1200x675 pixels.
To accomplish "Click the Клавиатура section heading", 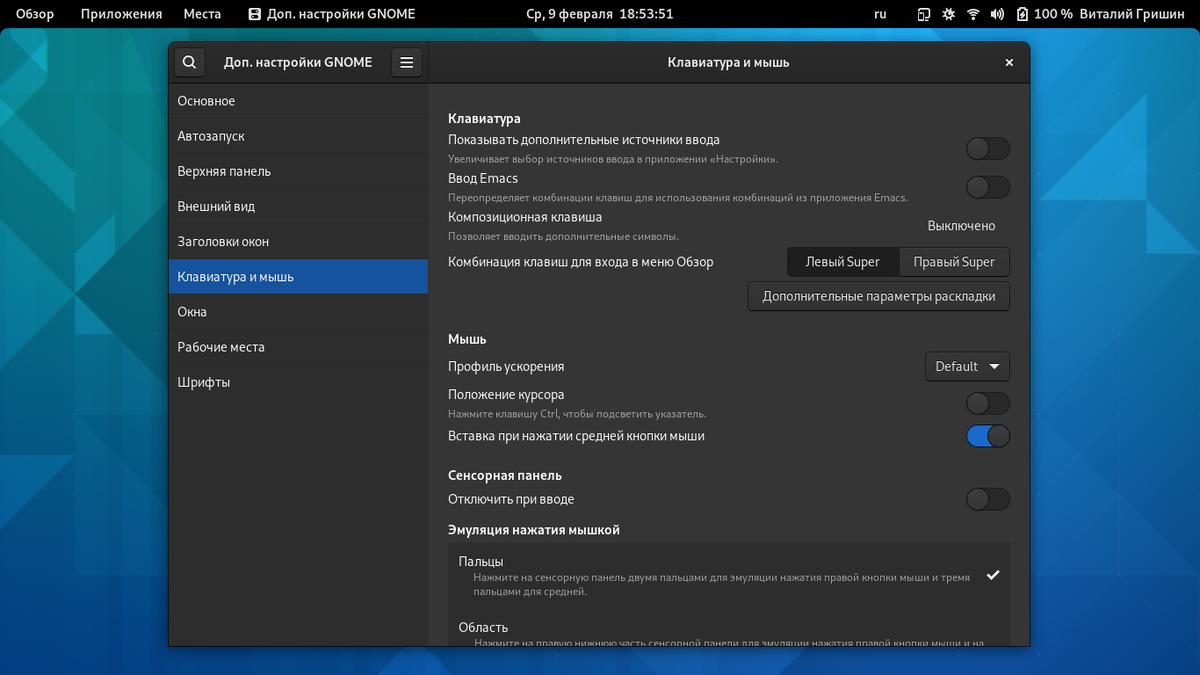I will [x=484, y=118].
